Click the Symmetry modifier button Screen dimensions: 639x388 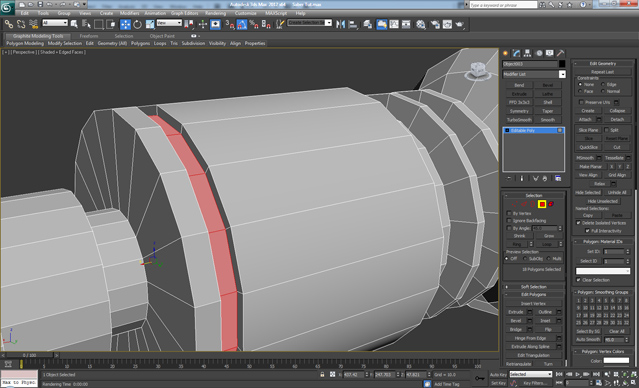coord(519,111)
